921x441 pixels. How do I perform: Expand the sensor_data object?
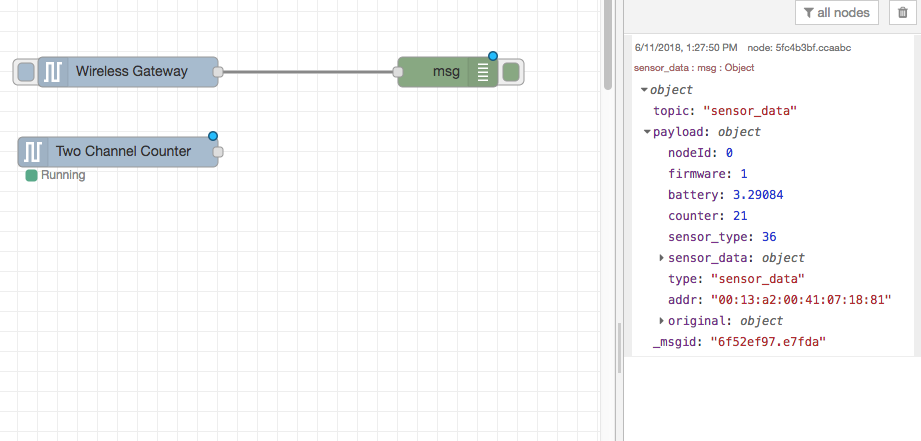pyautogui.click(x=662, y=257)
